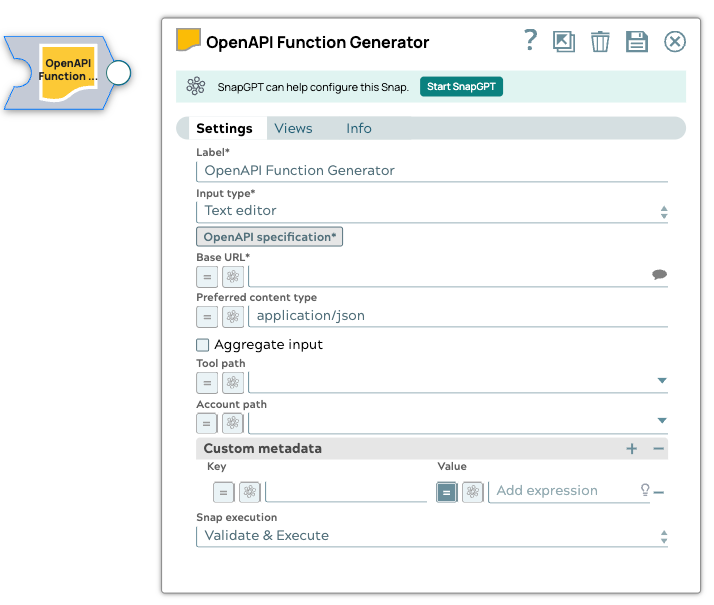Click minus in Custom metadata header

[x=658, y=449]
